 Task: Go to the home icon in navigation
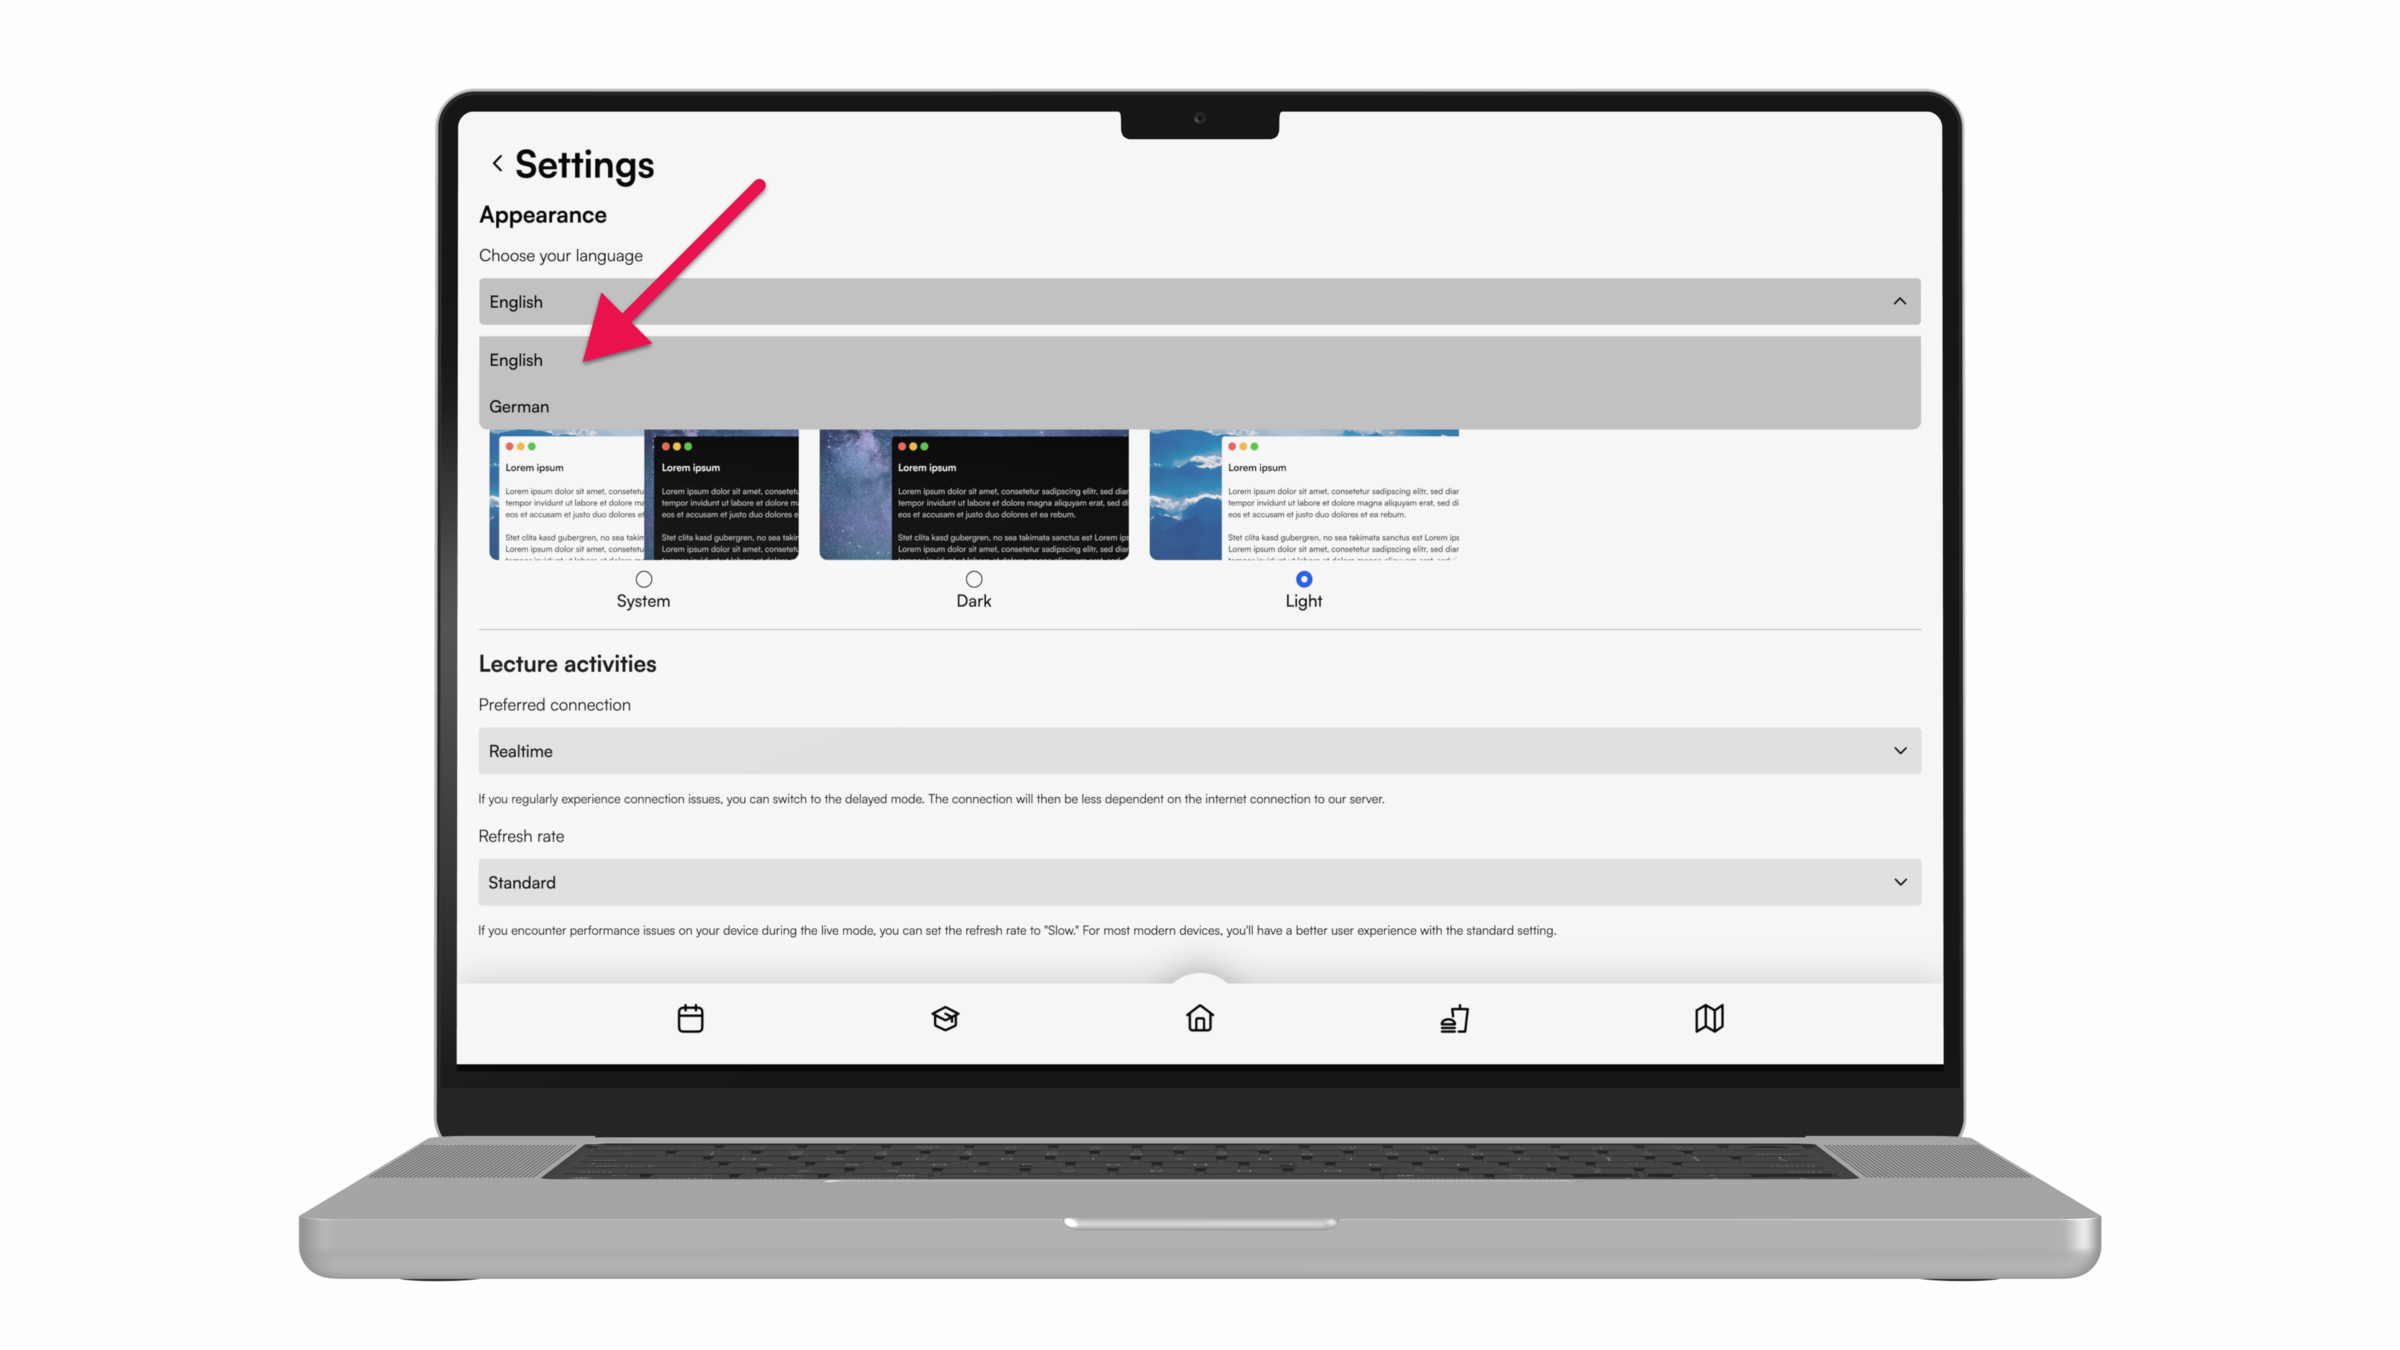click(1199, 1018)
